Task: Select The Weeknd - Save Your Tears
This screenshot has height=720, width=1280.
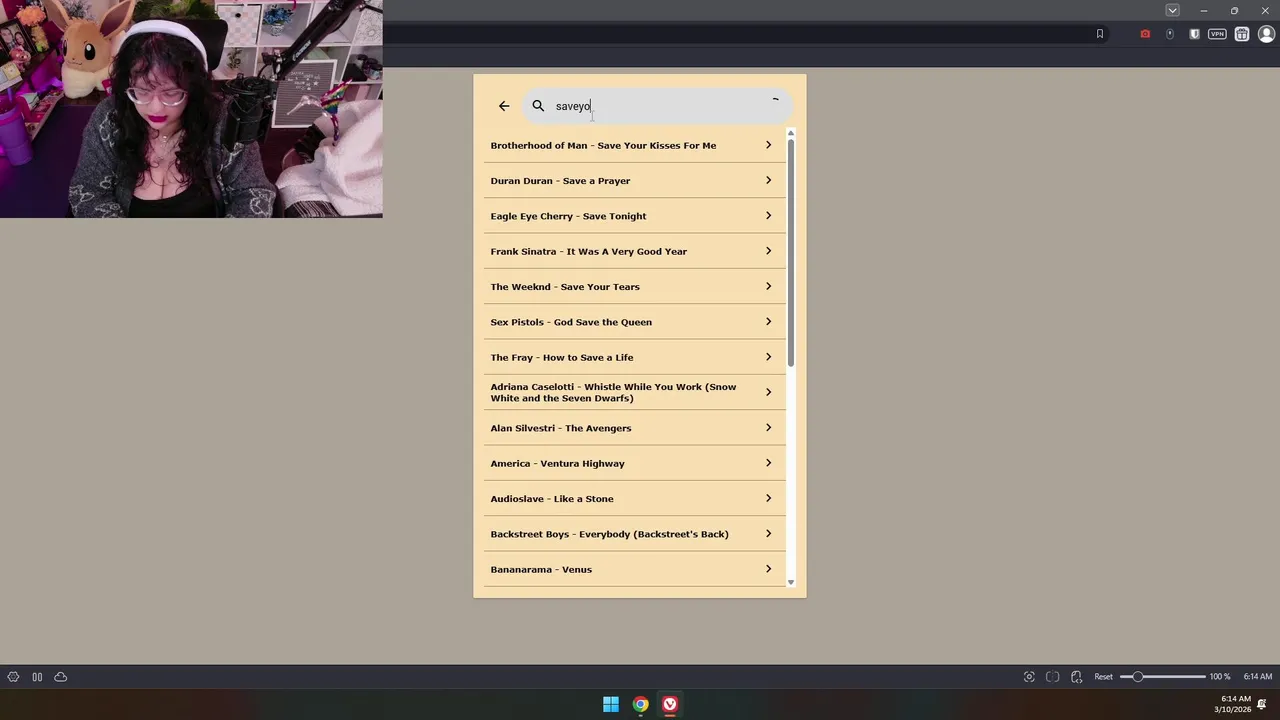Action: tap(634, 287)
